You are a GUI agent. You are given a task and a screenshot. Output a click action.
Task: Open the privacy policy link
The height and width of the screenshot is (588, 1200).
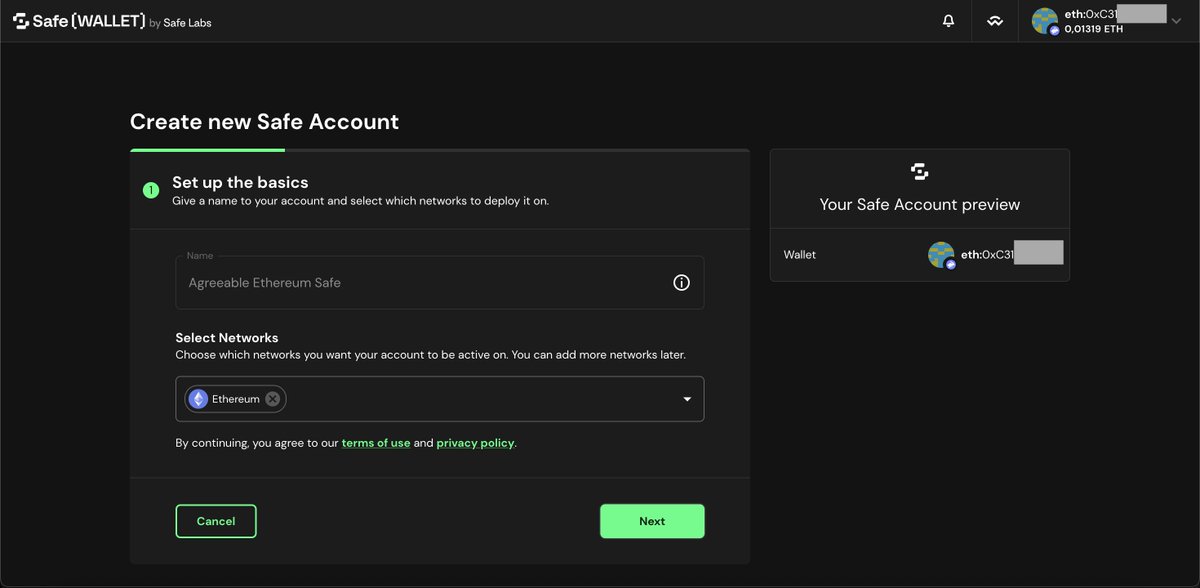click(476, 443)
